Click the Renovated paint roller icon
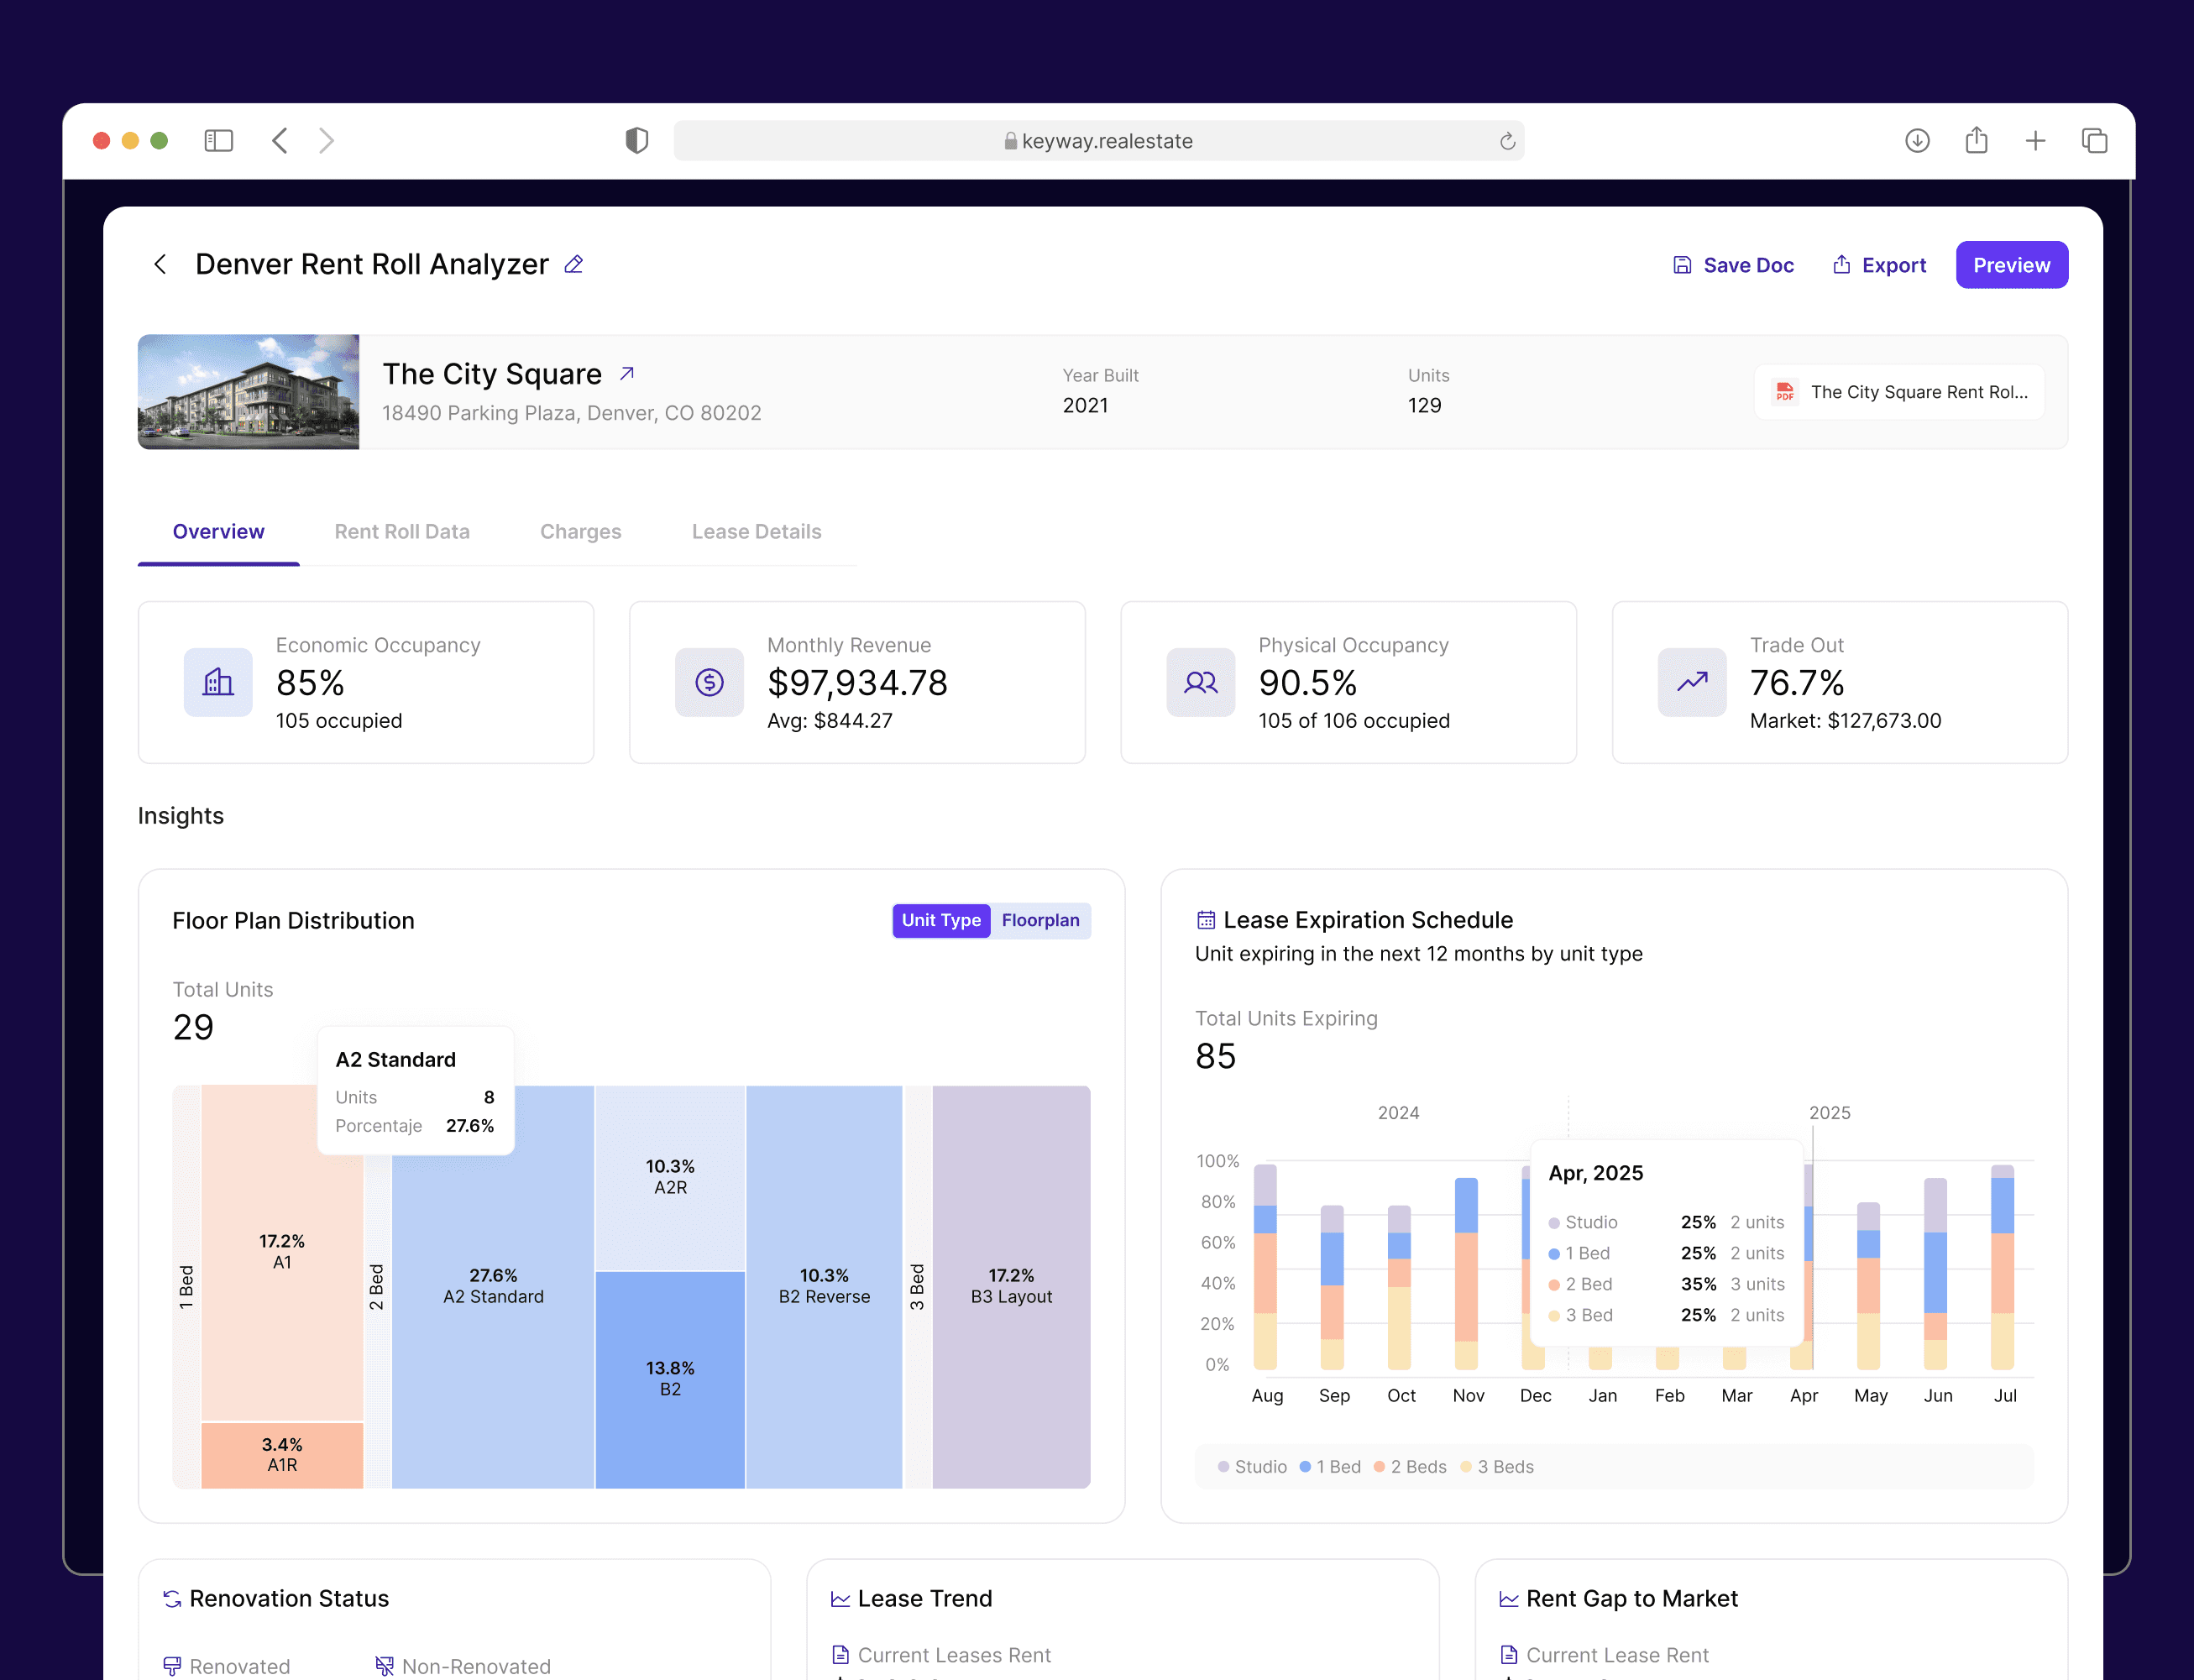Screen dimensions: 2194x1680 tap(172, 1666)
